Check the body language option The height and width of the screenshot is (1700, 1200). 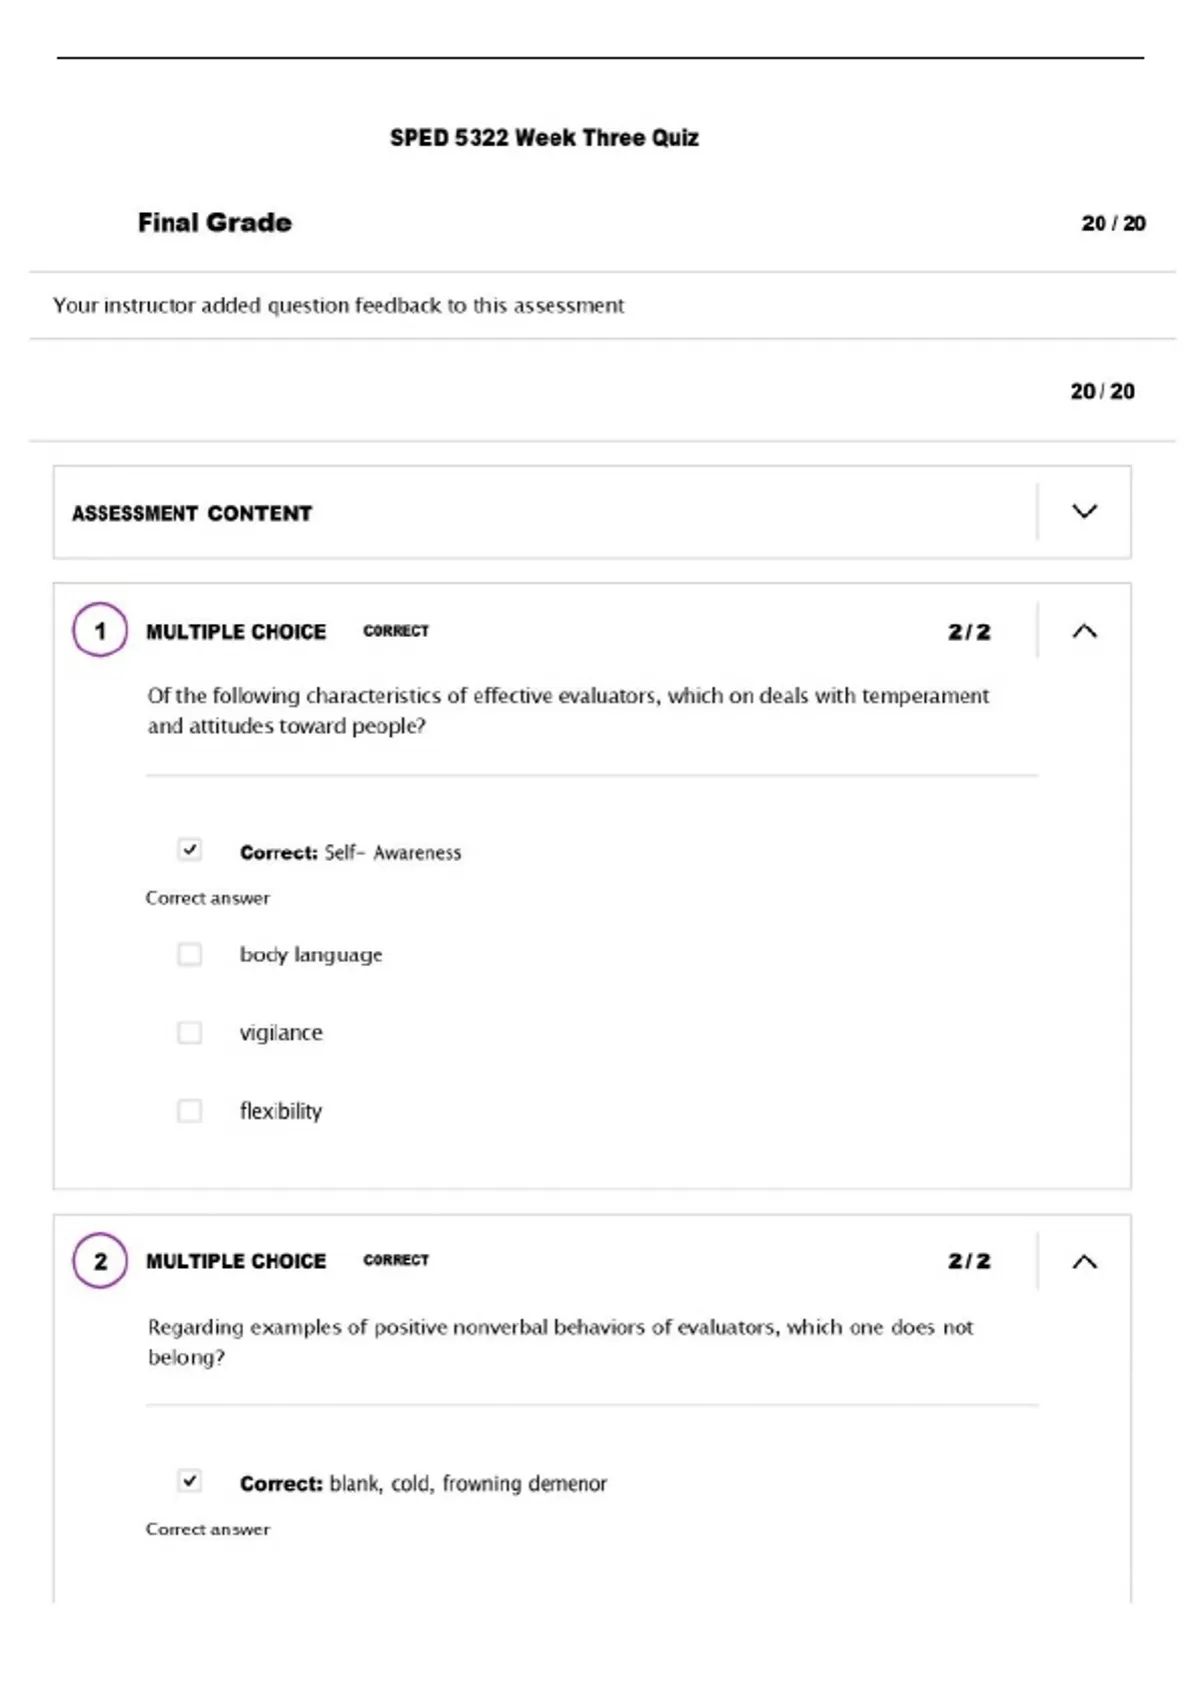click(x=189, y=954)
